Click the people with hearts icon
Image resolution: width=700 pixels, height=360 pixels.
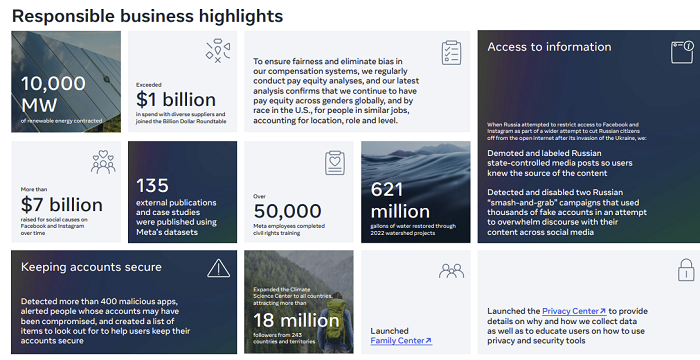[x=103, y=162]
